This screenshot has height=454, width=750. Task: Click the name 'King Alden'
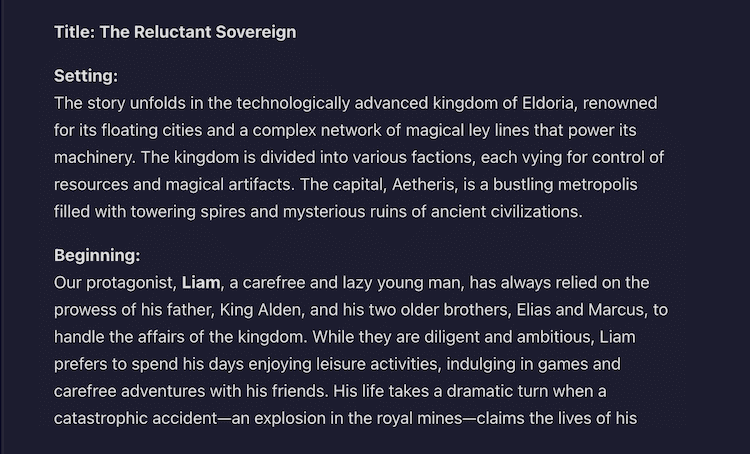pos(260,310)
